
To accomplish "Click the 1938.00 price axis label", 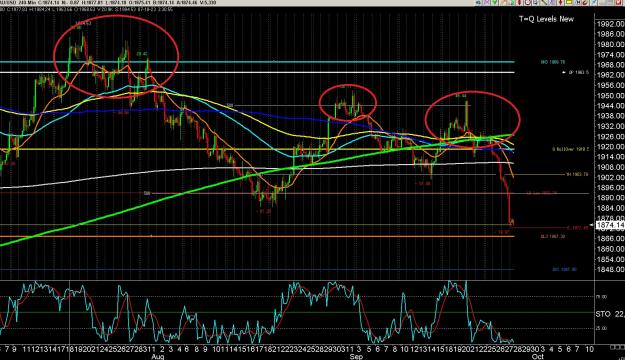I will (610, 116).
